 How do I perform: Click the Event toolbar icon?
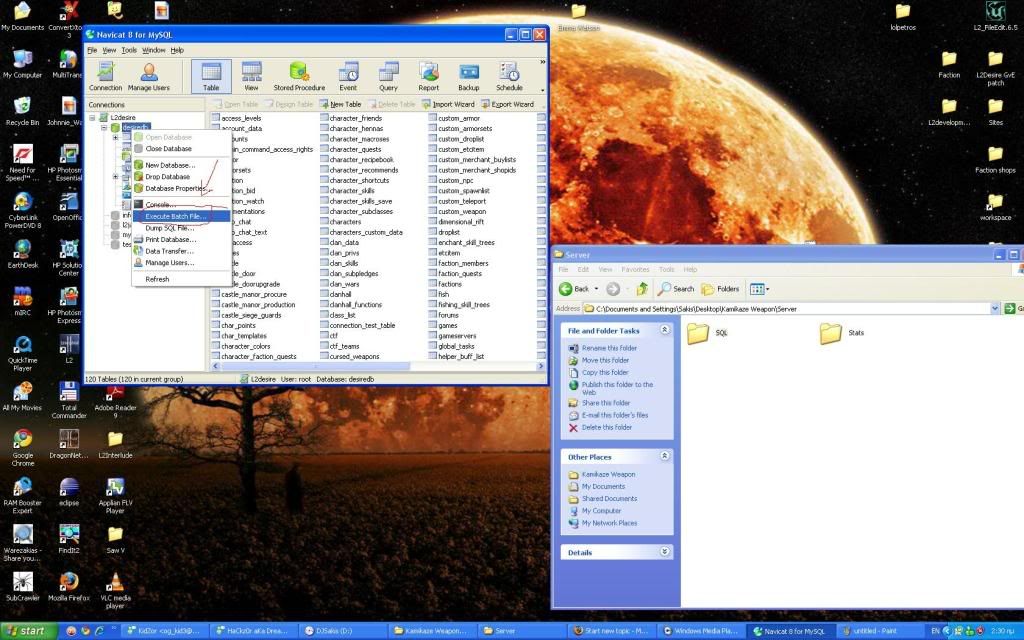(348, 76)
